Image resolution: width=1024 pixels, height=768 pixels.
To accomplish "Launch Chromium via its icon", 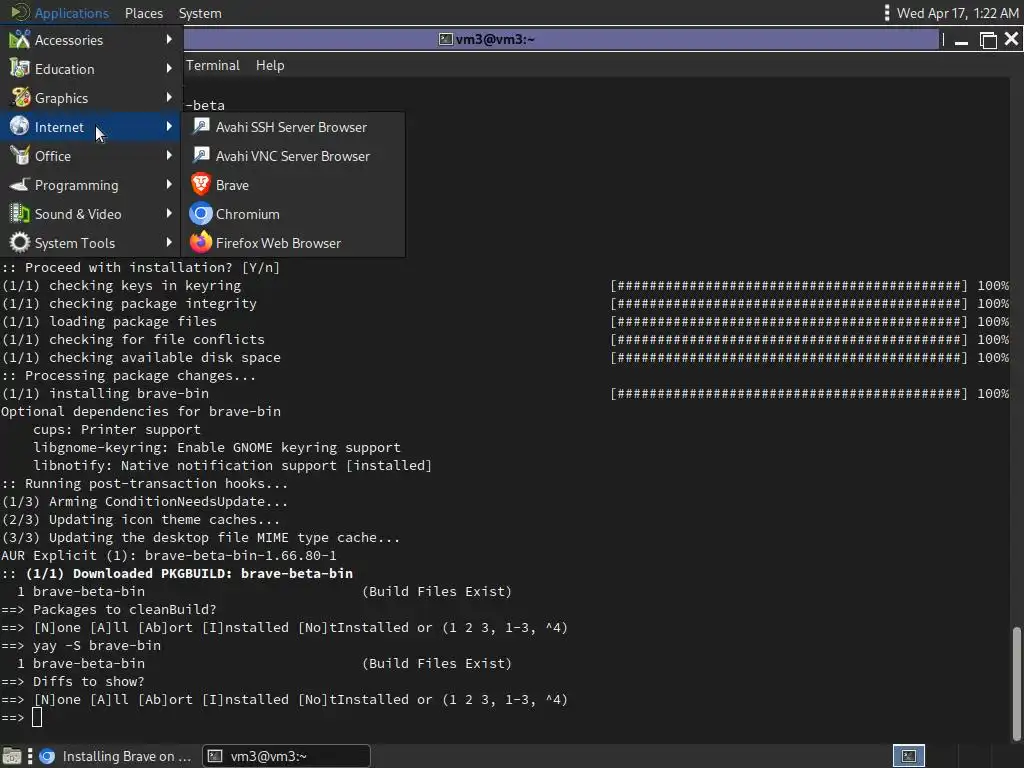I will (x=200, y=214).
